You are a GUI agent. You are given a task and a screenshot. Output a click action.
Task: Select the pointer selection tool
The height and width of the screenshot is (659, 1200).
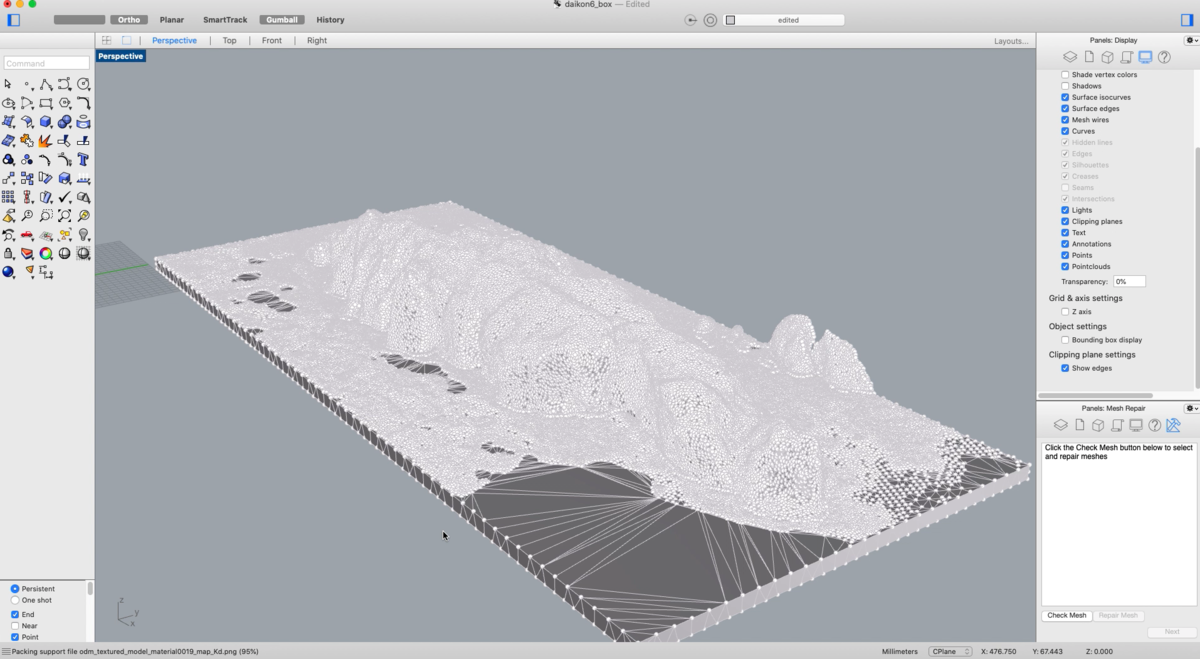tap(9, 85)
